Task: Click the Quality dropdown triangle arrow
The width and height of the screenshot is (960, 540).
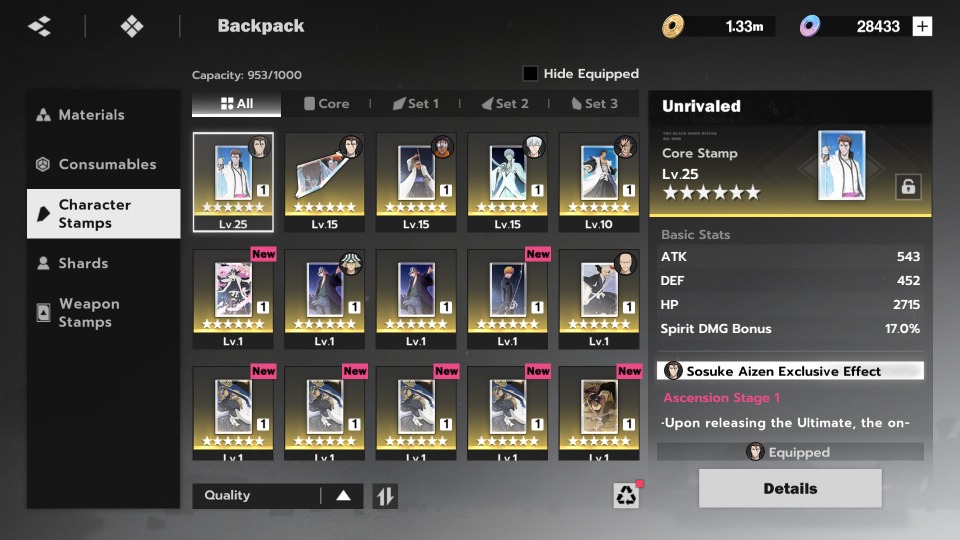Action: click(x=343, y=496)
